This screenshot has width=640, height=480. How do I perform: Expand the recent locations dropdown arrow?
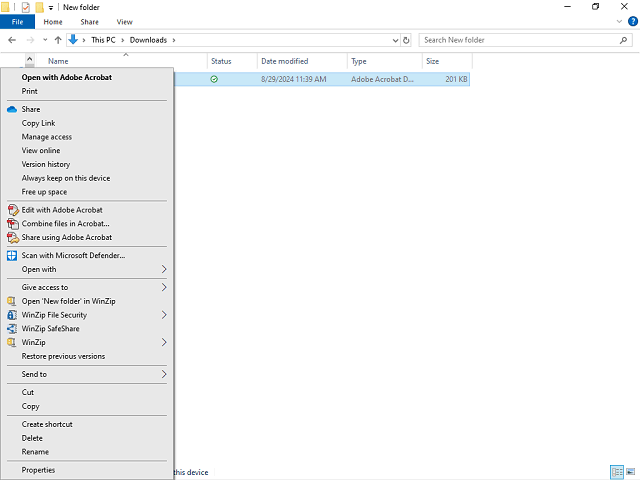tap(45, 40)
